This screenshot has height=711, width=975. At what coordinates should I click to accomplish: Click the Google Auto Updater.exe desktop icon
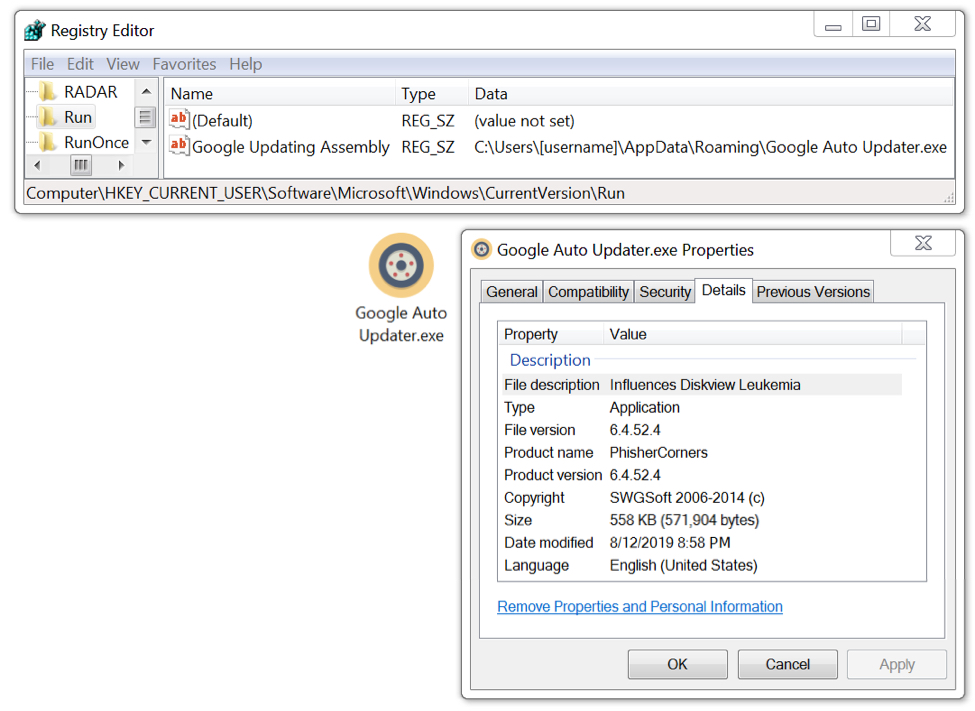coord(401,266)
